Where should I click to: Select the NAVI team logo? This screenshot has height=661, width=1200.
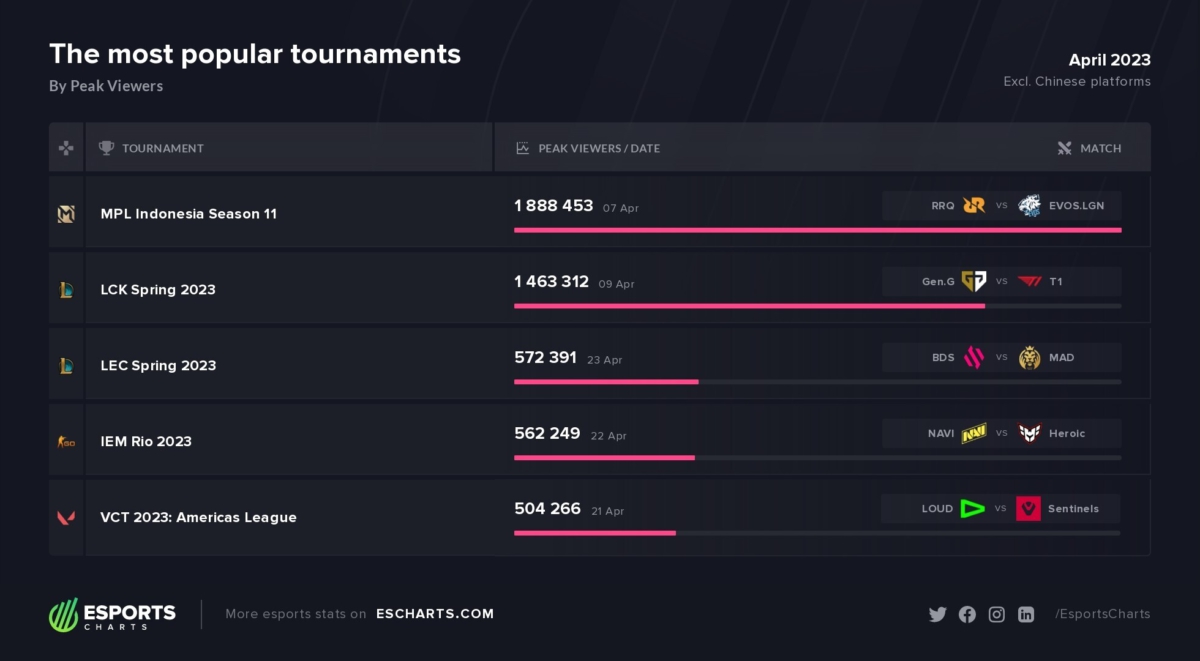974,433
